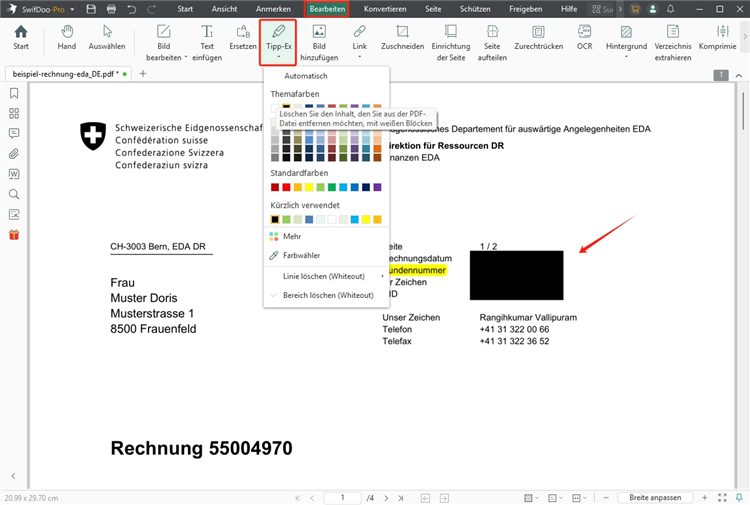The image size is (750, 505).
Task: Undo the last action
Action: tap(132, 9)
